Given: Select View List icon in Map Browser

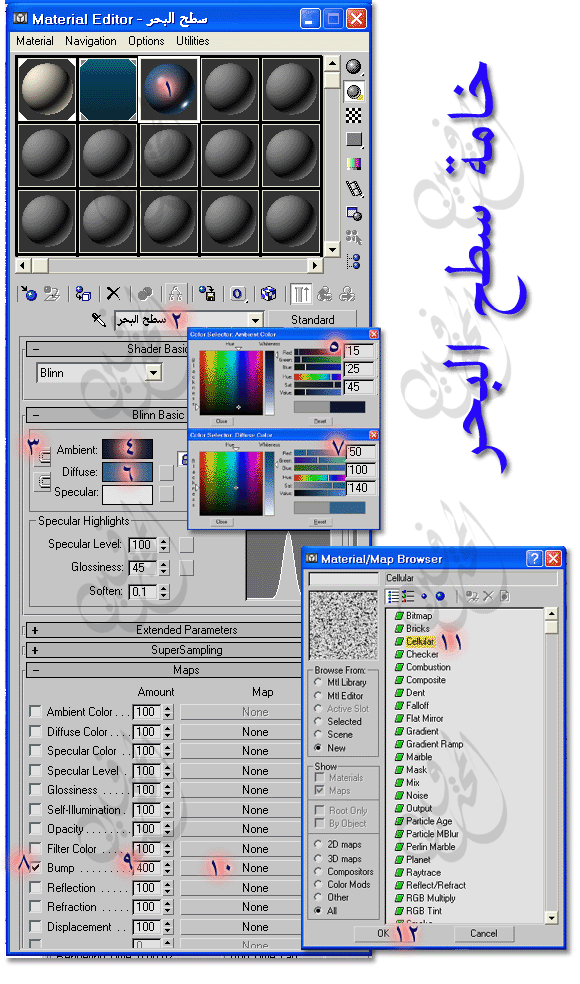Looking at the screenshot, I should pyautogui.click(x=394, y=596).
